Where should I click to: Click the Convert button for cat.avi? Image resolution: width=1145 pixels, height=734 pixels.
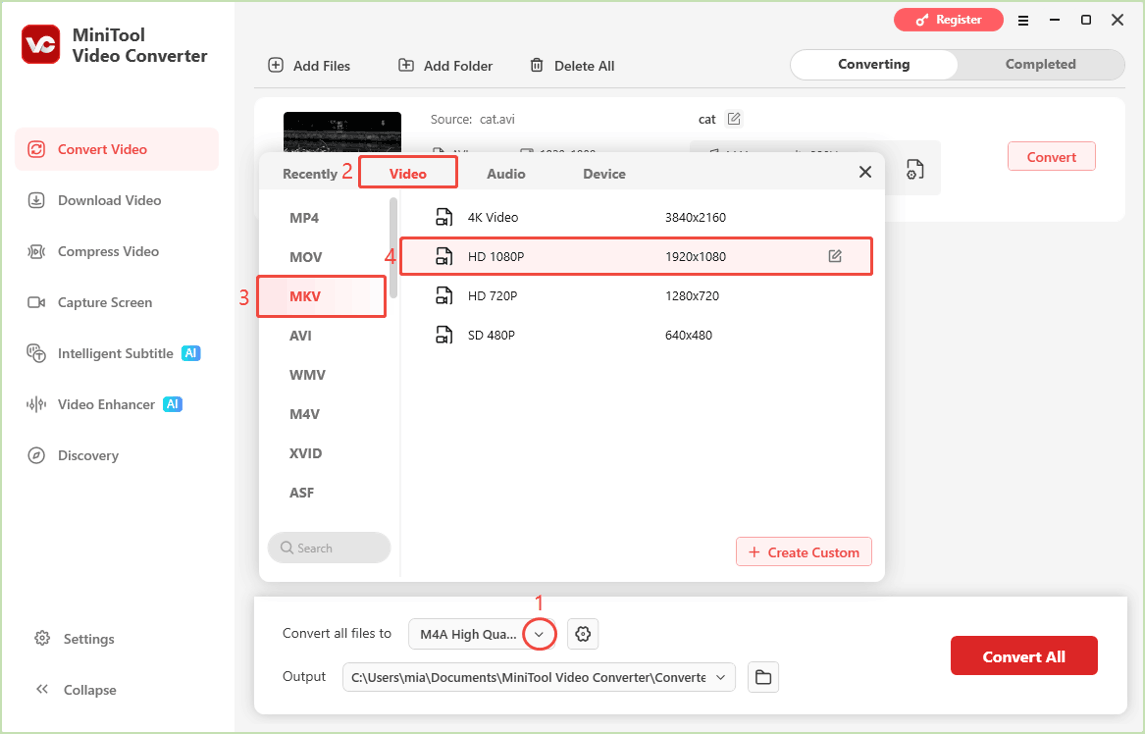pos(1052,156)
